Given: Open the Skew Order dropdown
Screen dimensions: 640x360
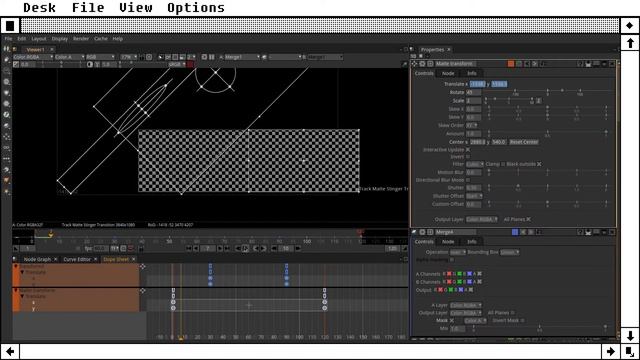Looking at the screenshot, I should point(472,125).
